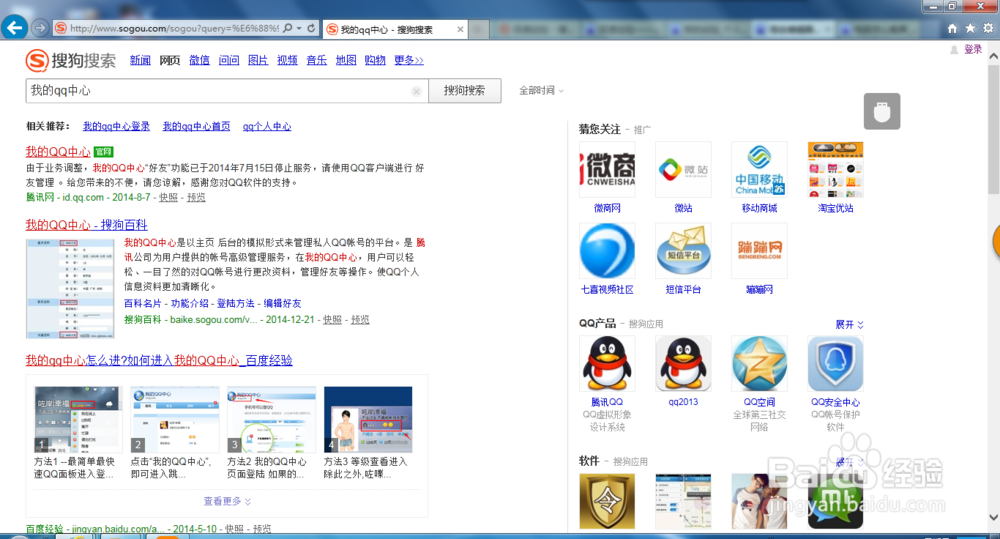Clear the search box with the X icon
This screenshot has height=539, width=1000.
[416, 91]
